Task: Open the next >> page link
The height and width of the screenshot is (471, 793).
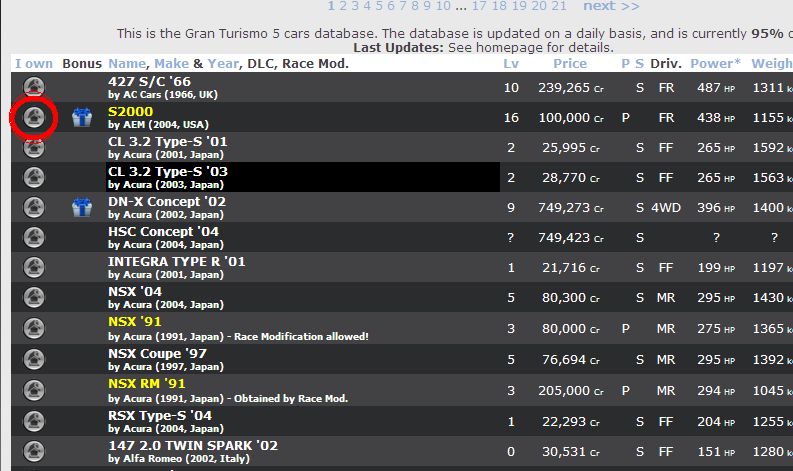Action: [x=611, y=6]
